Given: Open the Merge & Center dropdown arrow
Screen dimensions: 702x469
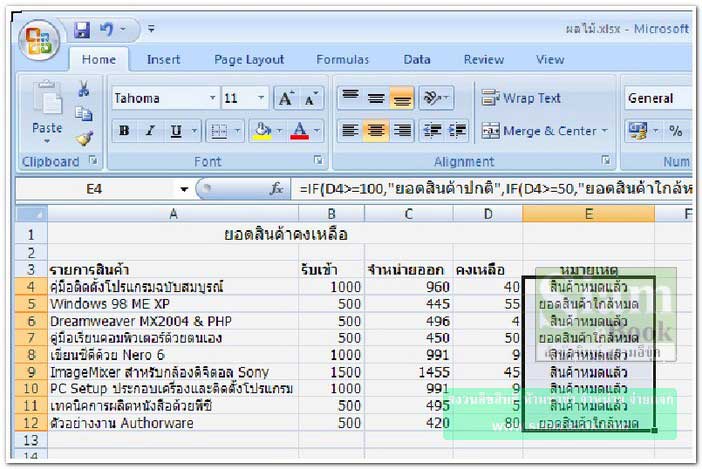Looking at the screenshot, I should tap(604, 131).
